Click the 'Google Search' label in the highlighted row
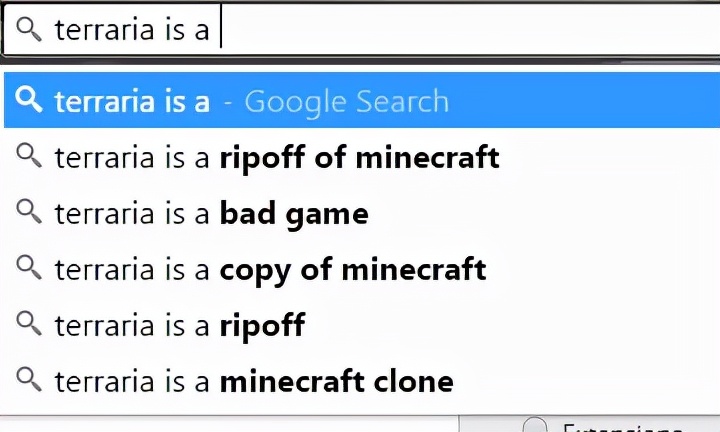This screenshot has height=432, width=720. point(346,101)
